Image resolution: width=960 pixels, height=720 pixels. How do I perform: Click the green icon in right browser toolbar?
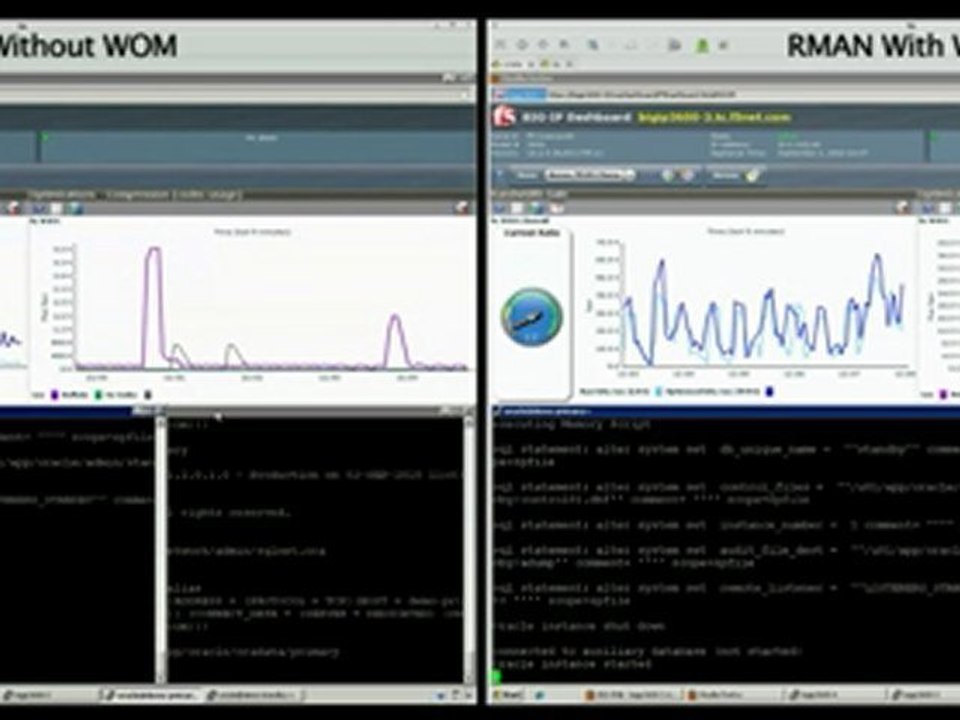[702, 45]
